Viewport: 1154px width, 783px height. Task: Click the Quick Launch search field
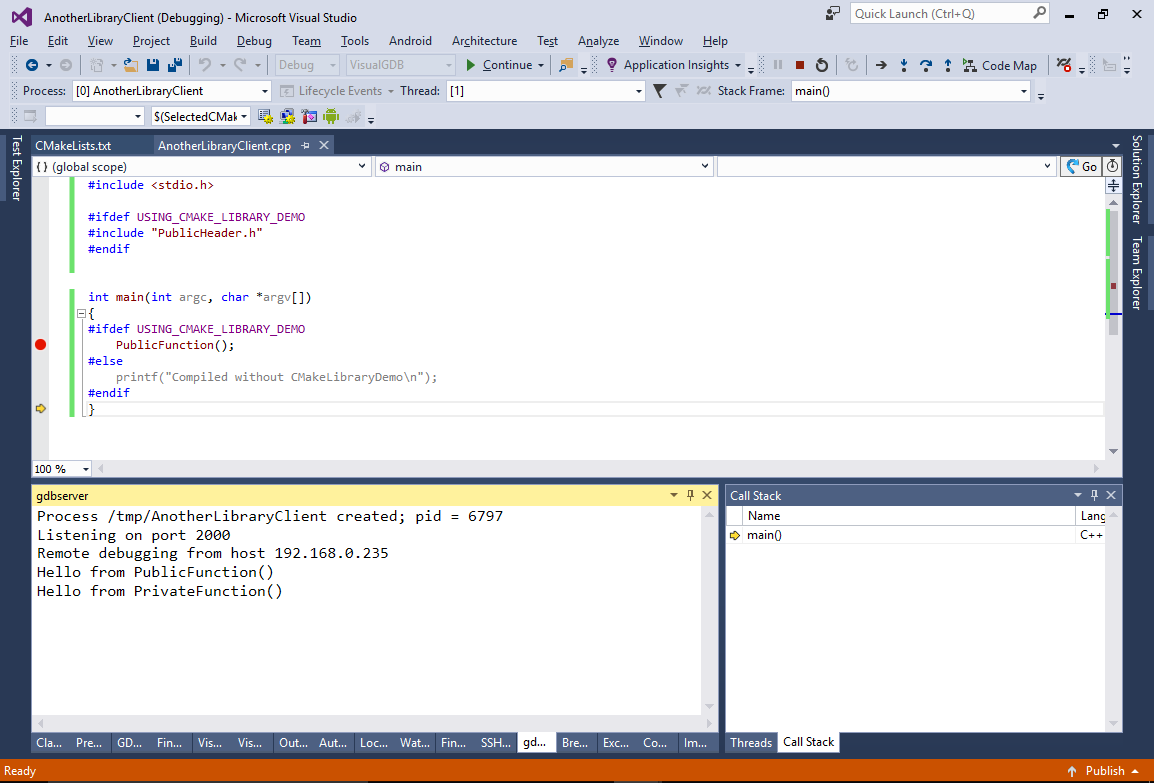(x=940, y=14)
